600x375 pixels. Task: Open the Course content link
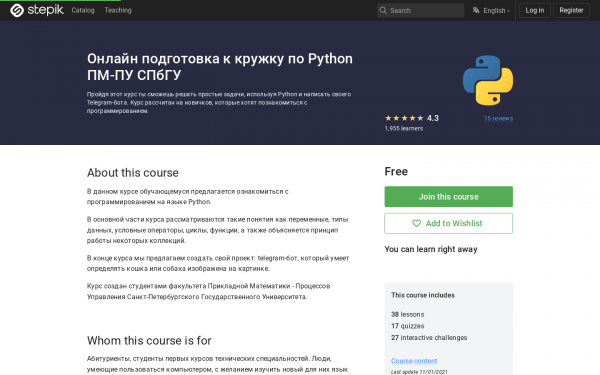[x=414, y=361]
